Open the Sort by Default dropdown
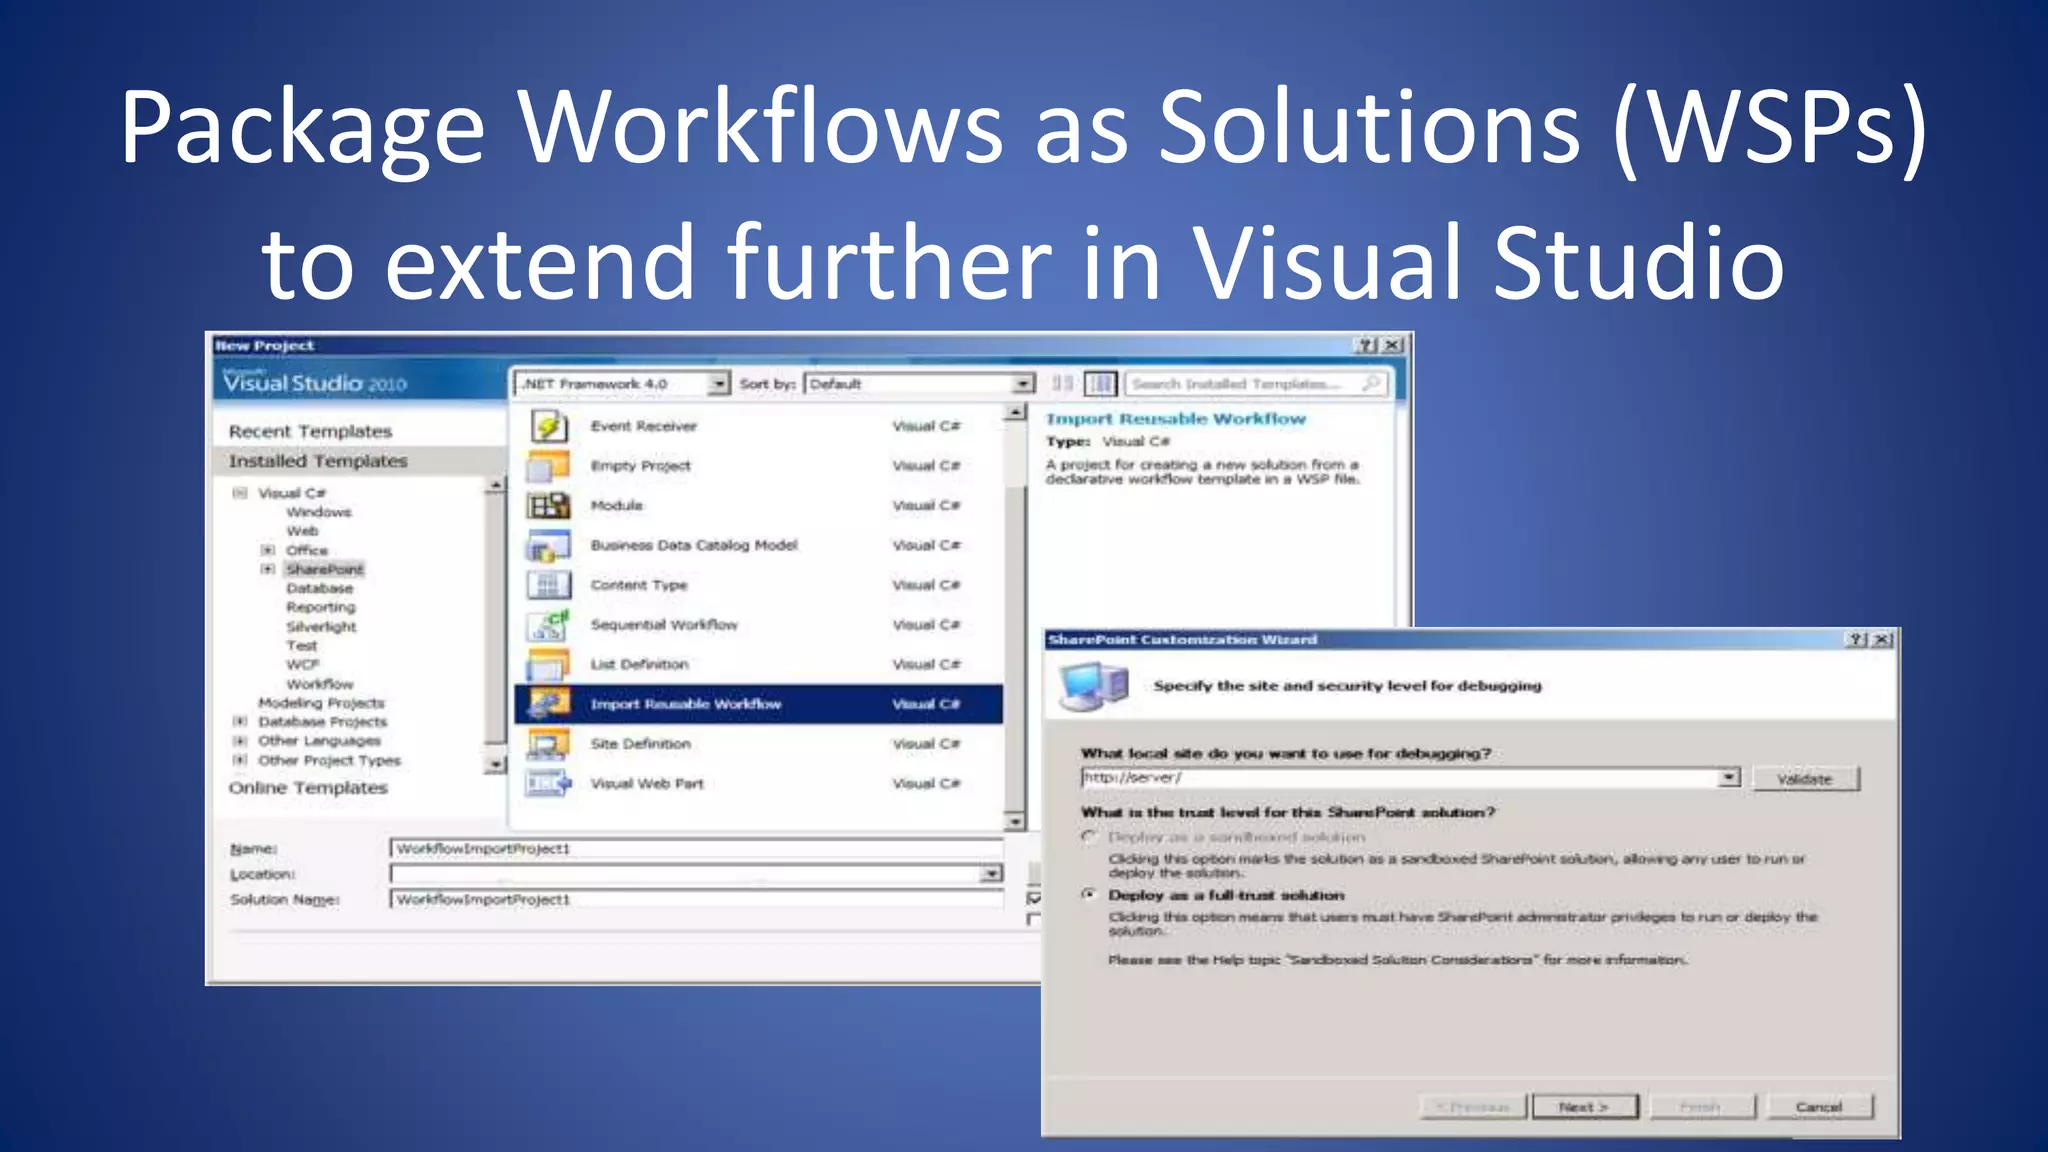The width and height of the screenshot is (2048, 1152). pos(1023,384)
